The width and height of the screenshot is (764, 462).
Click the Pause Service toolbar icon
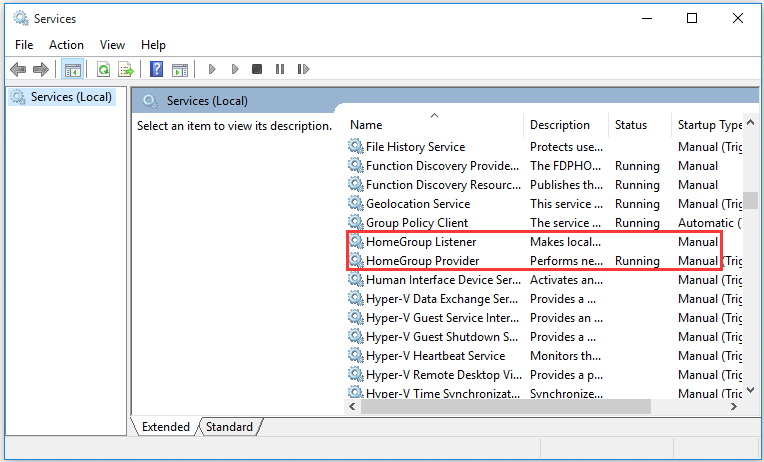point(280,69)
